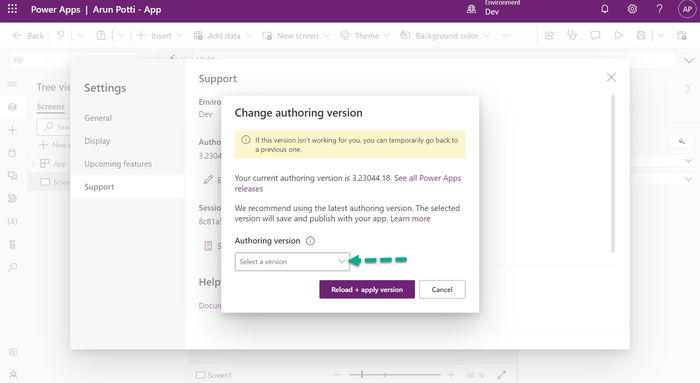Expand the Add data dropdown
Image resolution: width=700 pixels, height=383 pixels.
pyautogui.click(x=249, y=35)
